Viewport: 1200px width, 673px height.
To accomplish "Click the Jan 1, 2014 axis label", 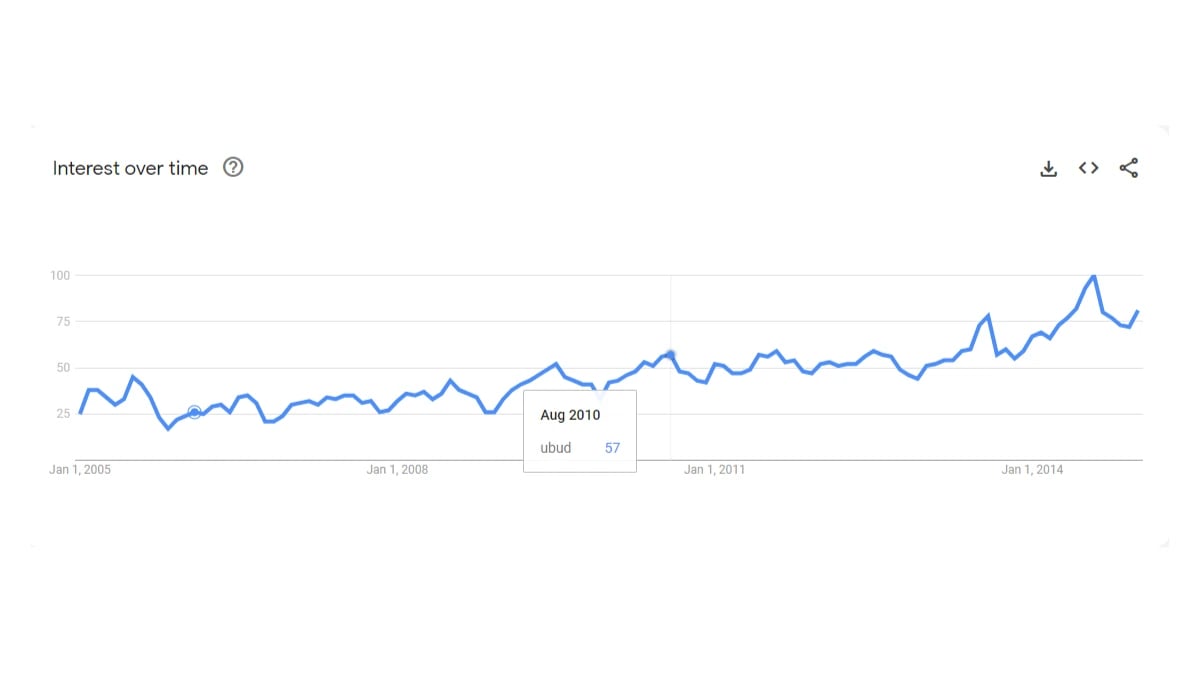I will (x=1031, y=469).
